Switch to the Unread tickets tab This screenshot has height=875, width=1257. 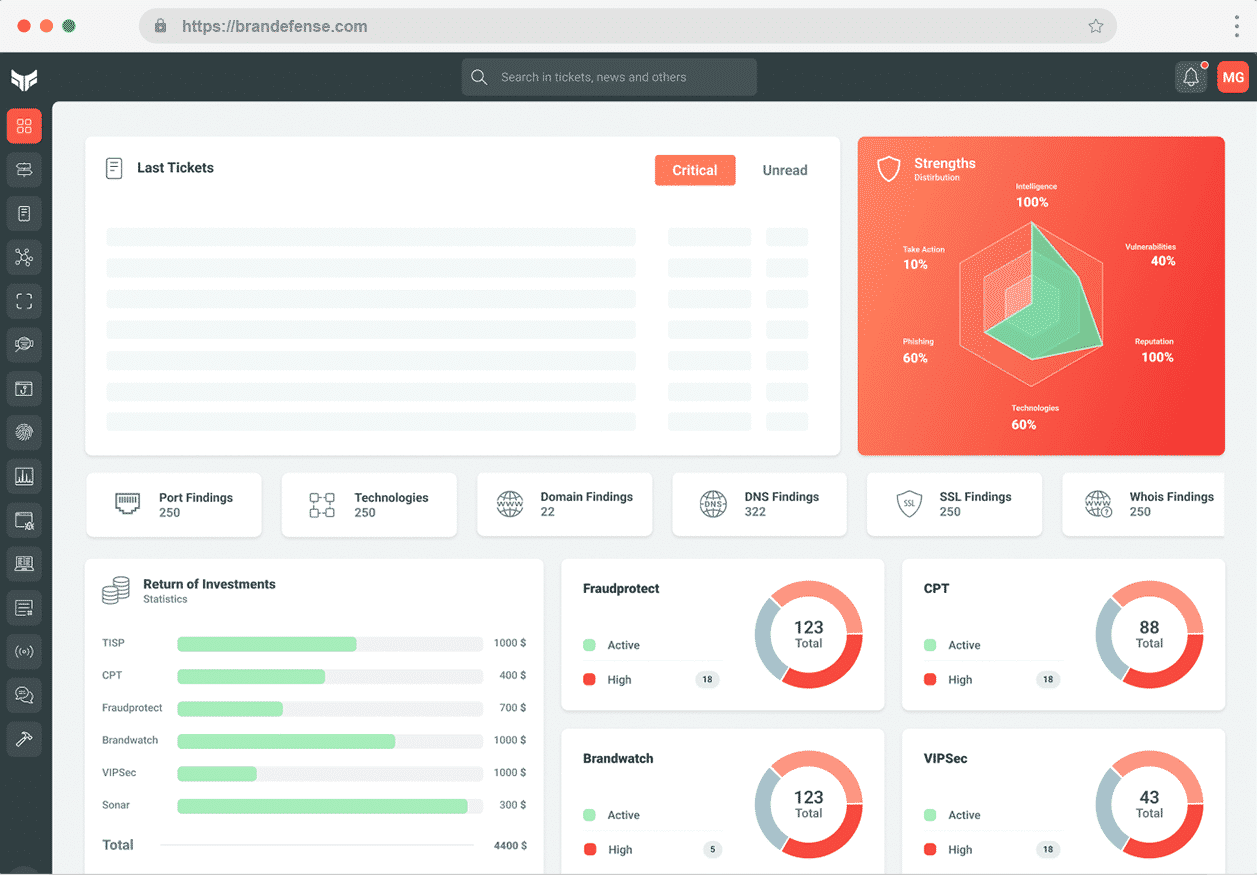pos(785,170)
